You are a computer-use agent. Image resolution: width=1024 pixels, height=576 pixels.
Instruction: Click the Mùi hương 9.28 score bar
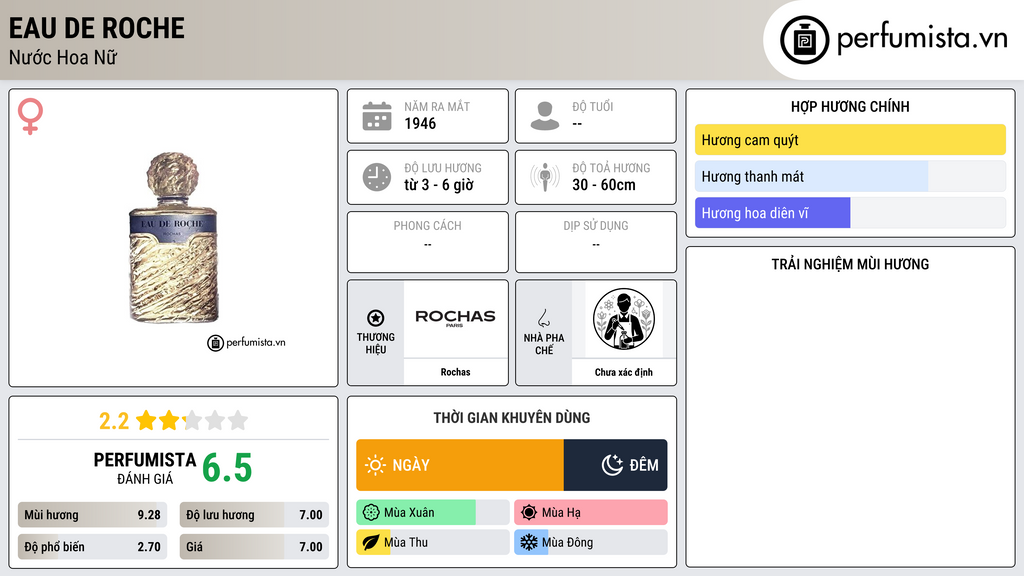click(92, 515)
